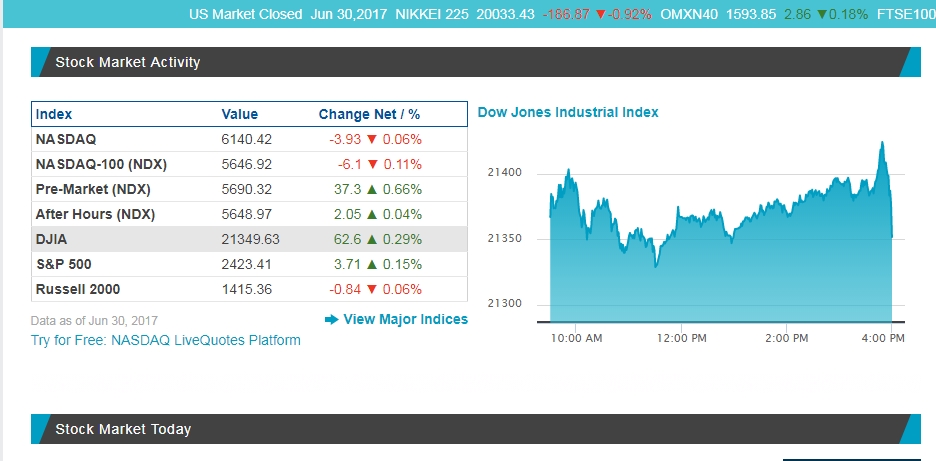
Task: Click the green up arrow in S&P 500 row
Action: (374, 265)
